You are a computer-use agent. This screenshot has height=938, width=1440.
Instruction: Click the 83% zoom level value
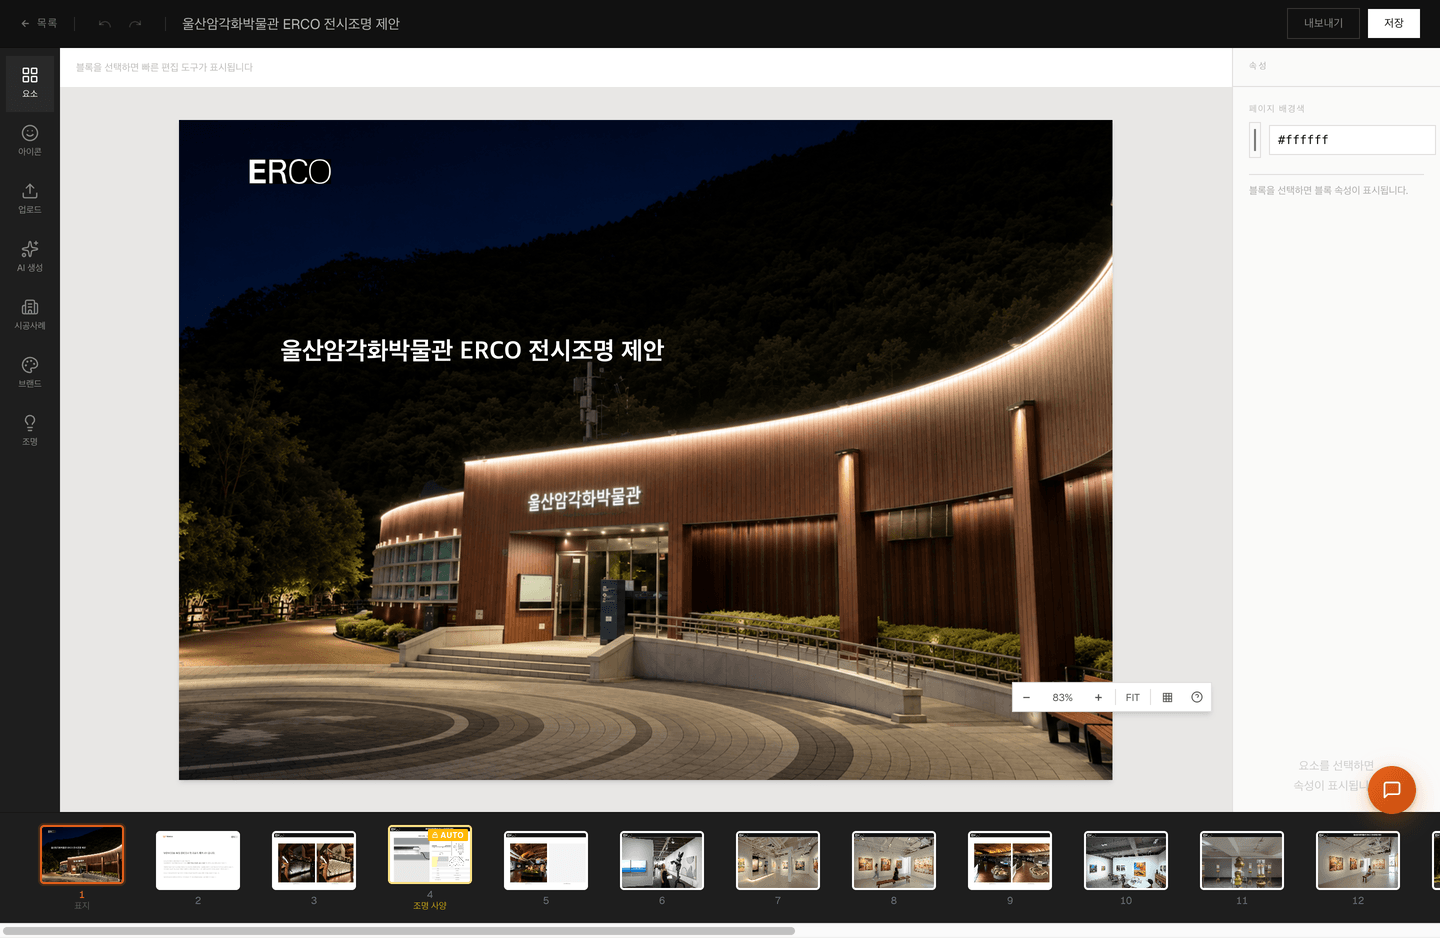tap(1062, 697)
